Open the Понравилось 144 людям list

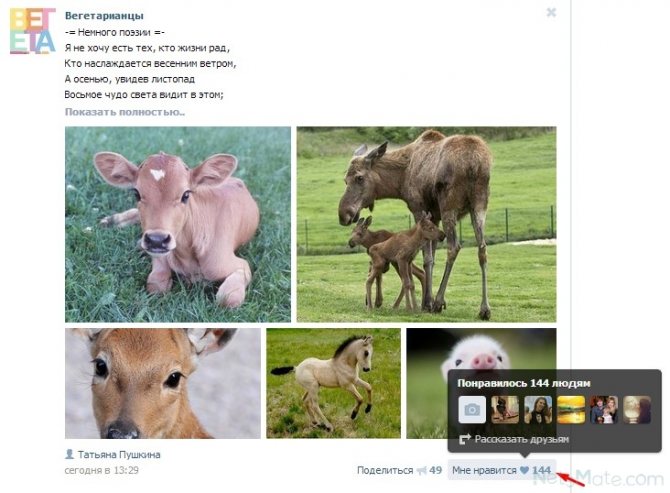pos(523,383)
